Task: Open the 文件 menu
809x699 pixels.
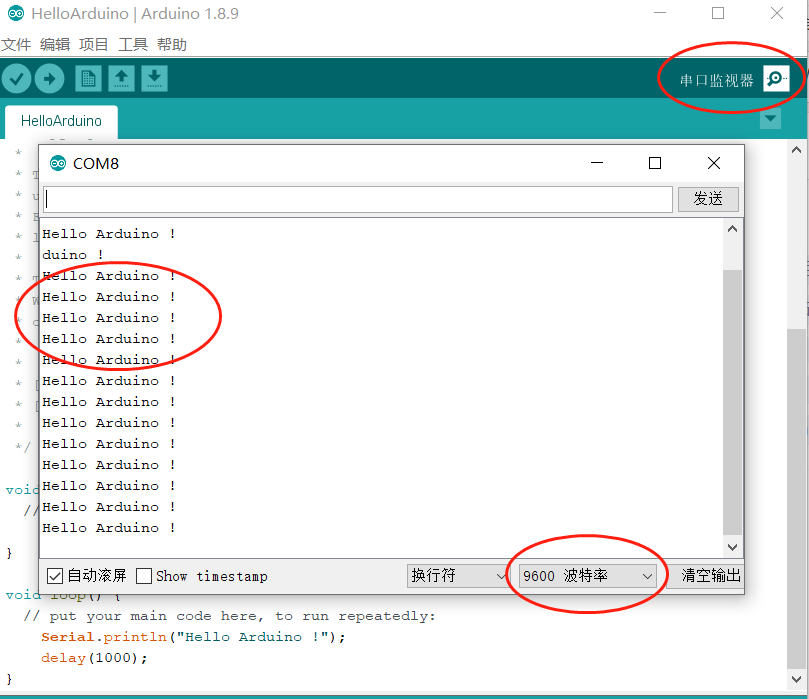Action: (16, 44)
